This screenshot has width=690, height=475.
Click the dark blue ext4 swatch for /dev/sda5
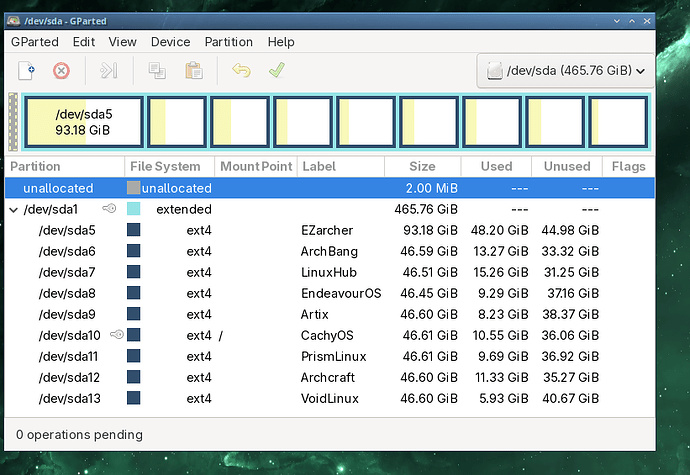click(x=133, y=230)
